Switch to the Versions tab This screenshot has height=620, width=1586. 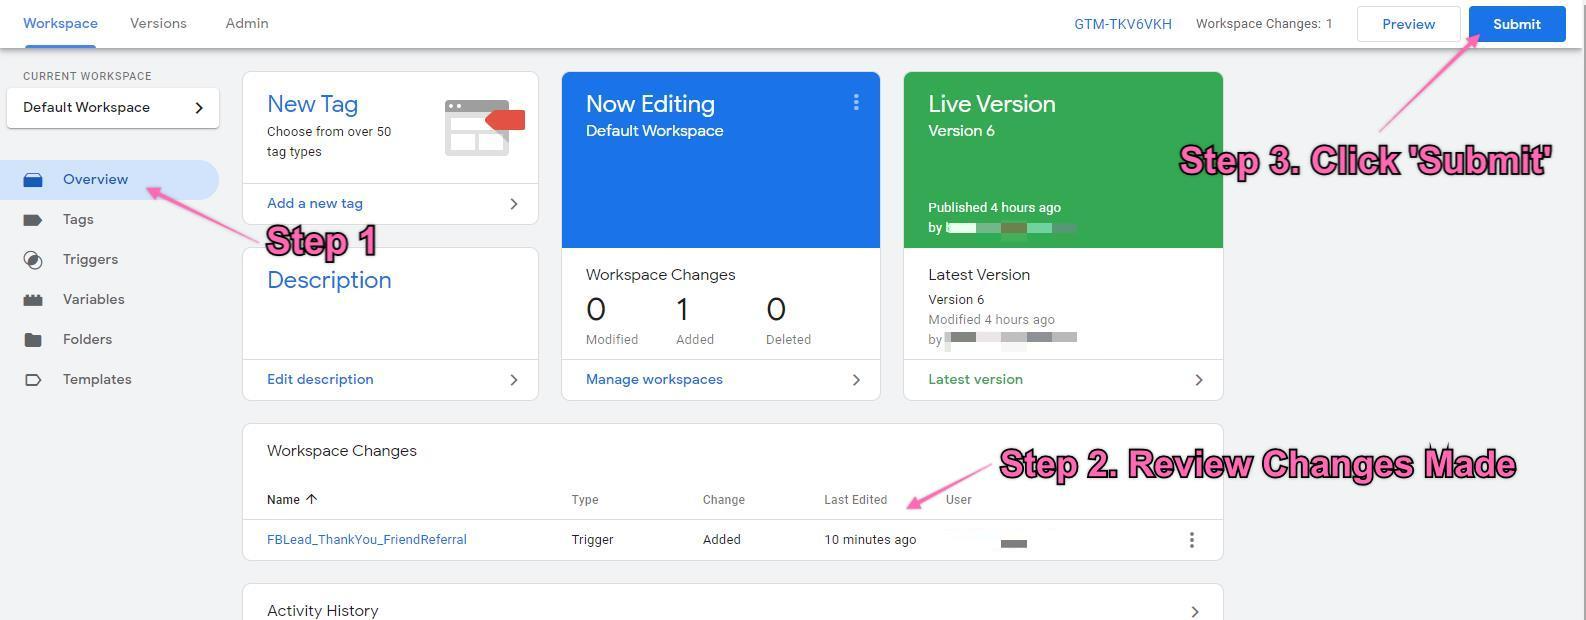[158, 23]
